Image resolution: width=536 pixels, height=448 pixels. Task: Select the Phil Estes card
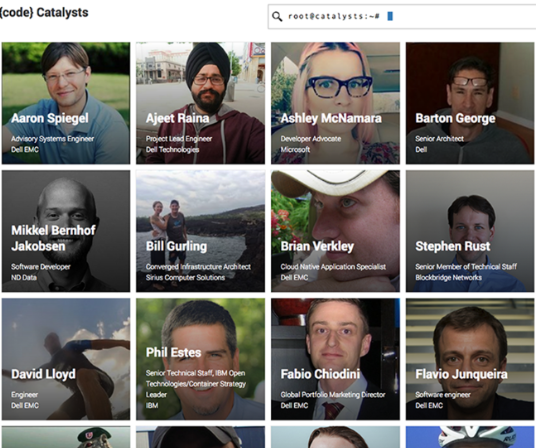[200, 359]
